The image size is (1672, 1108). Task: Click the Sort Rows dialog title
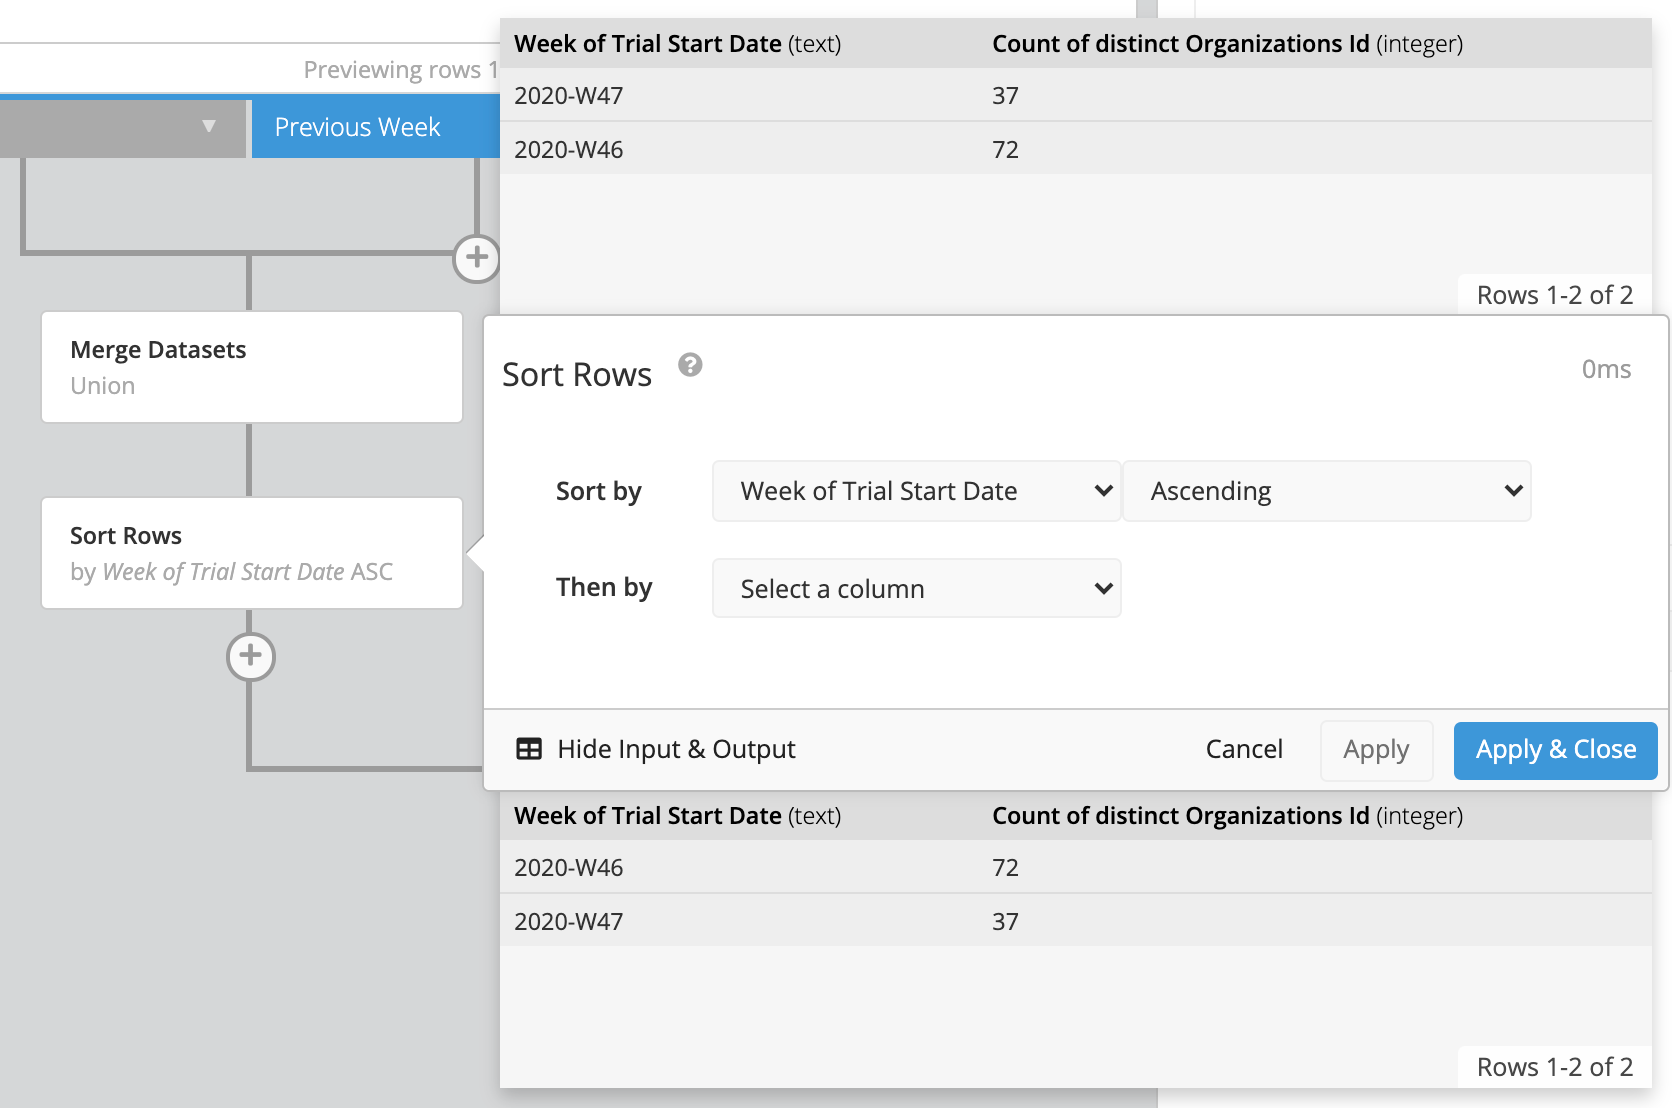tap(577, 374)
